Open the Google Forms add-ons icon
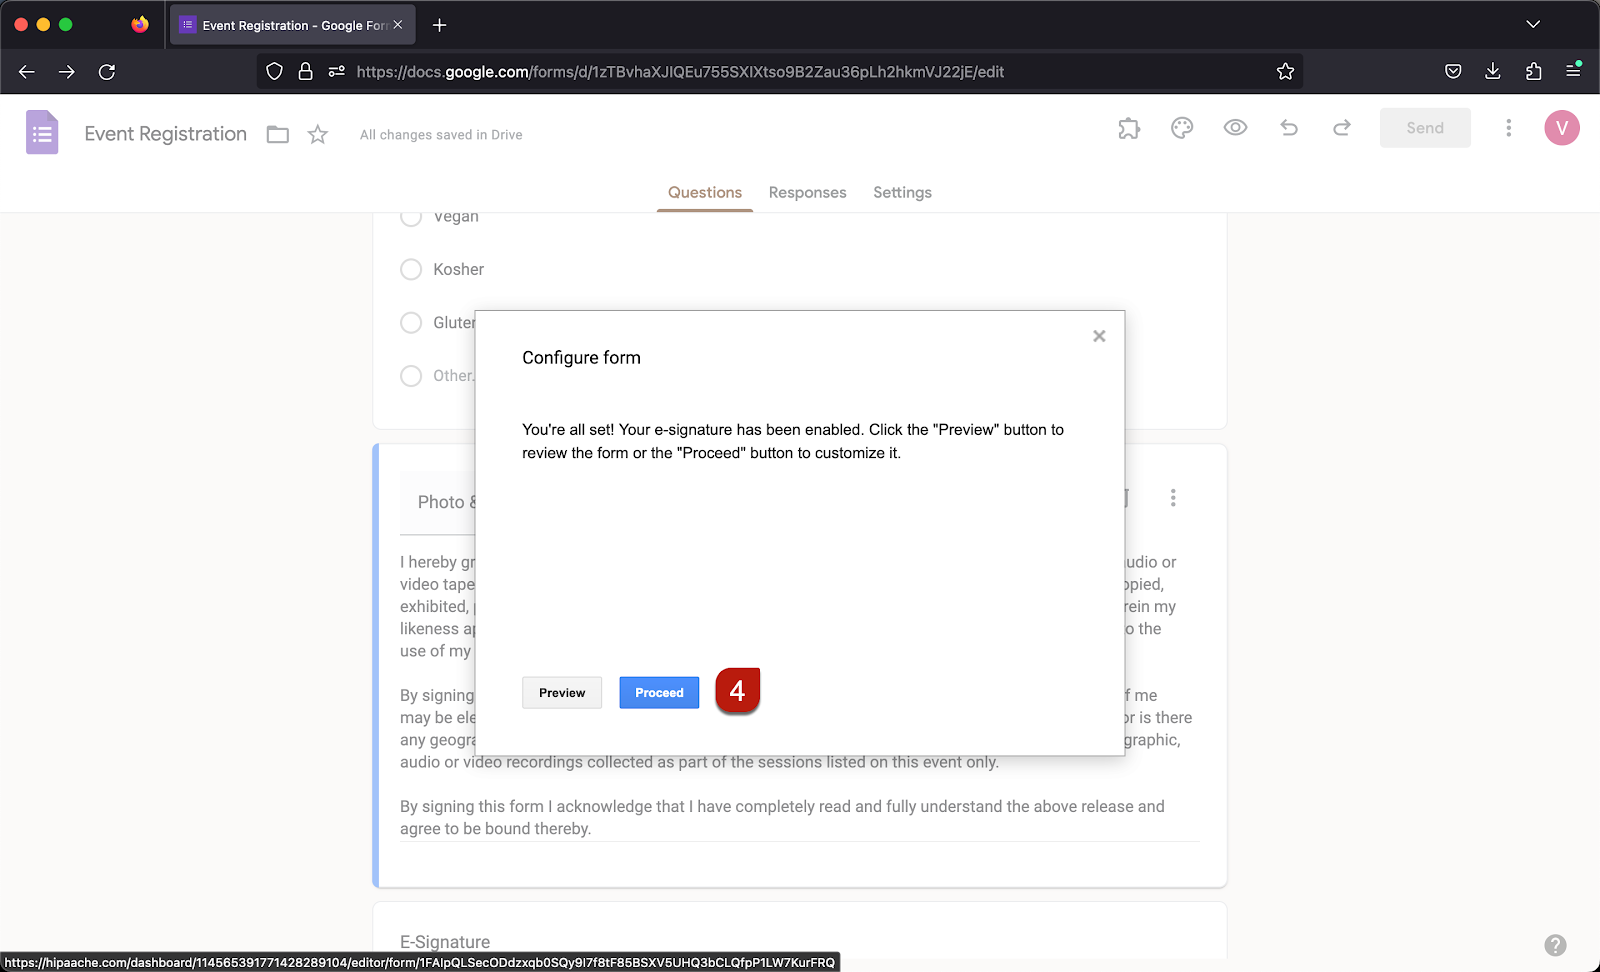Viewport: 1600px width, 972px height. (x=1129, y=128)
